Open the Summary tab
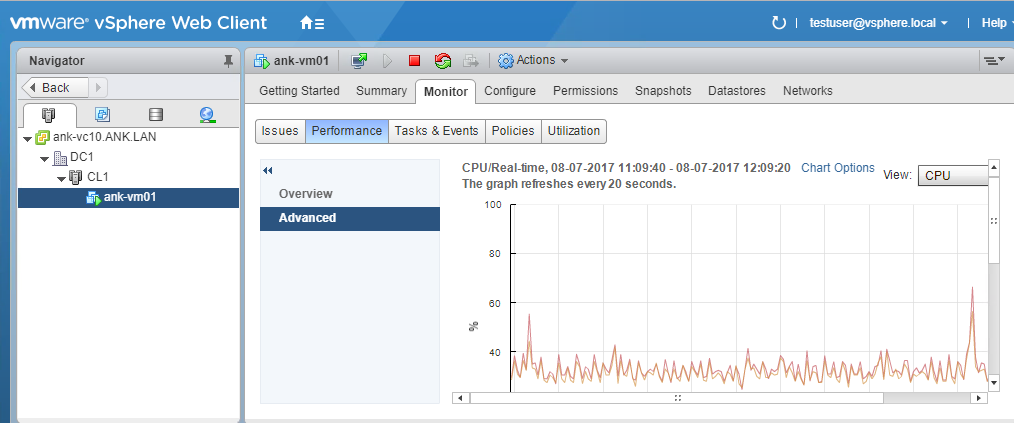The width and height of the screenshot is (1014, 423). pos(382,91)
